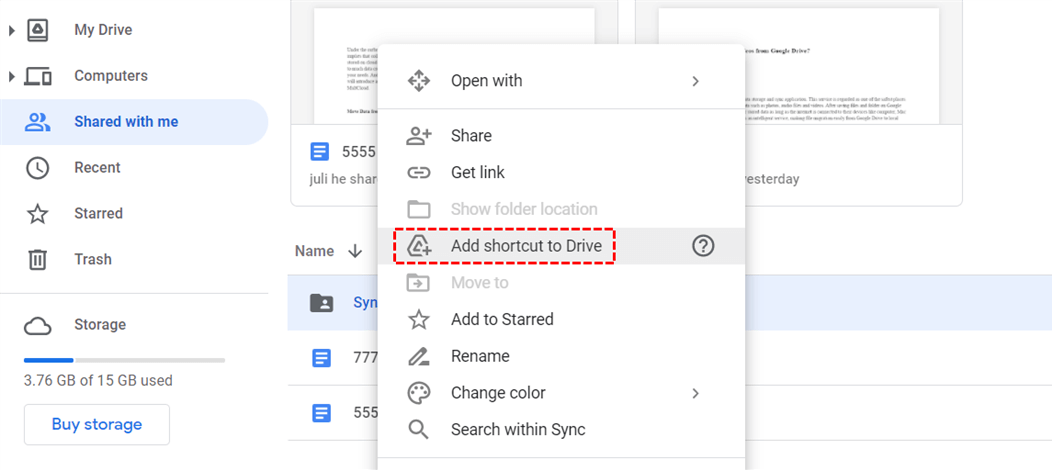The image size is (1052, 470).
Task: Click the storage usage progress bar
Action: coord(124,359)
